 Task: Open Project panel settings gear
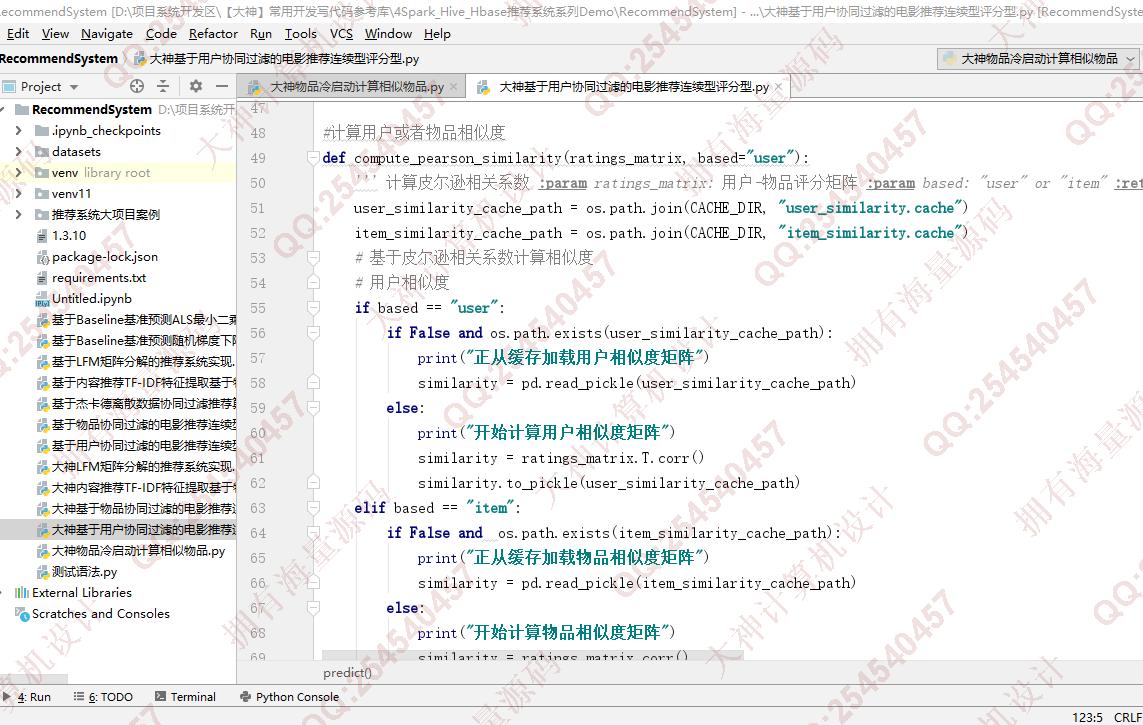click(195, 86)
